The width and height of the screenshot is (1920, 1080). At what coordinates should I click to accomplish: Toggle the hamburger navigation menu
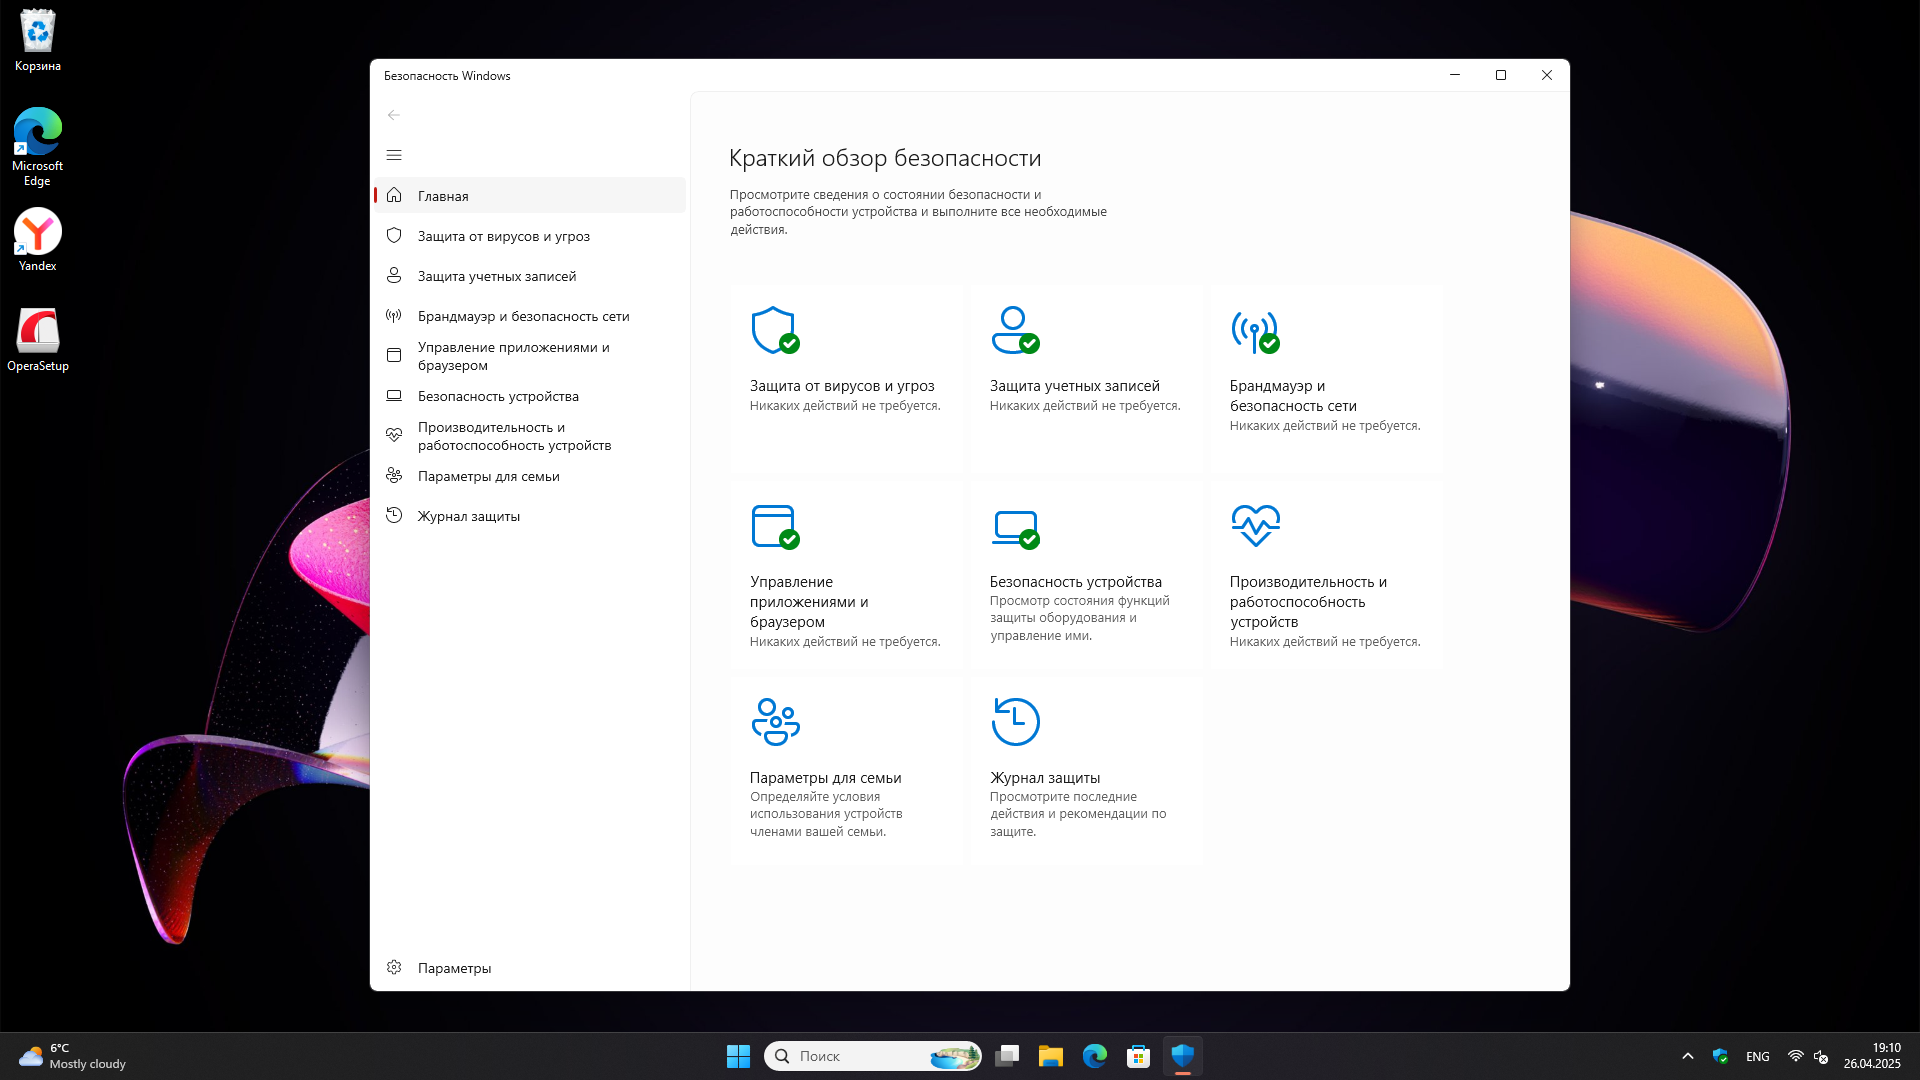coord(394,155)
